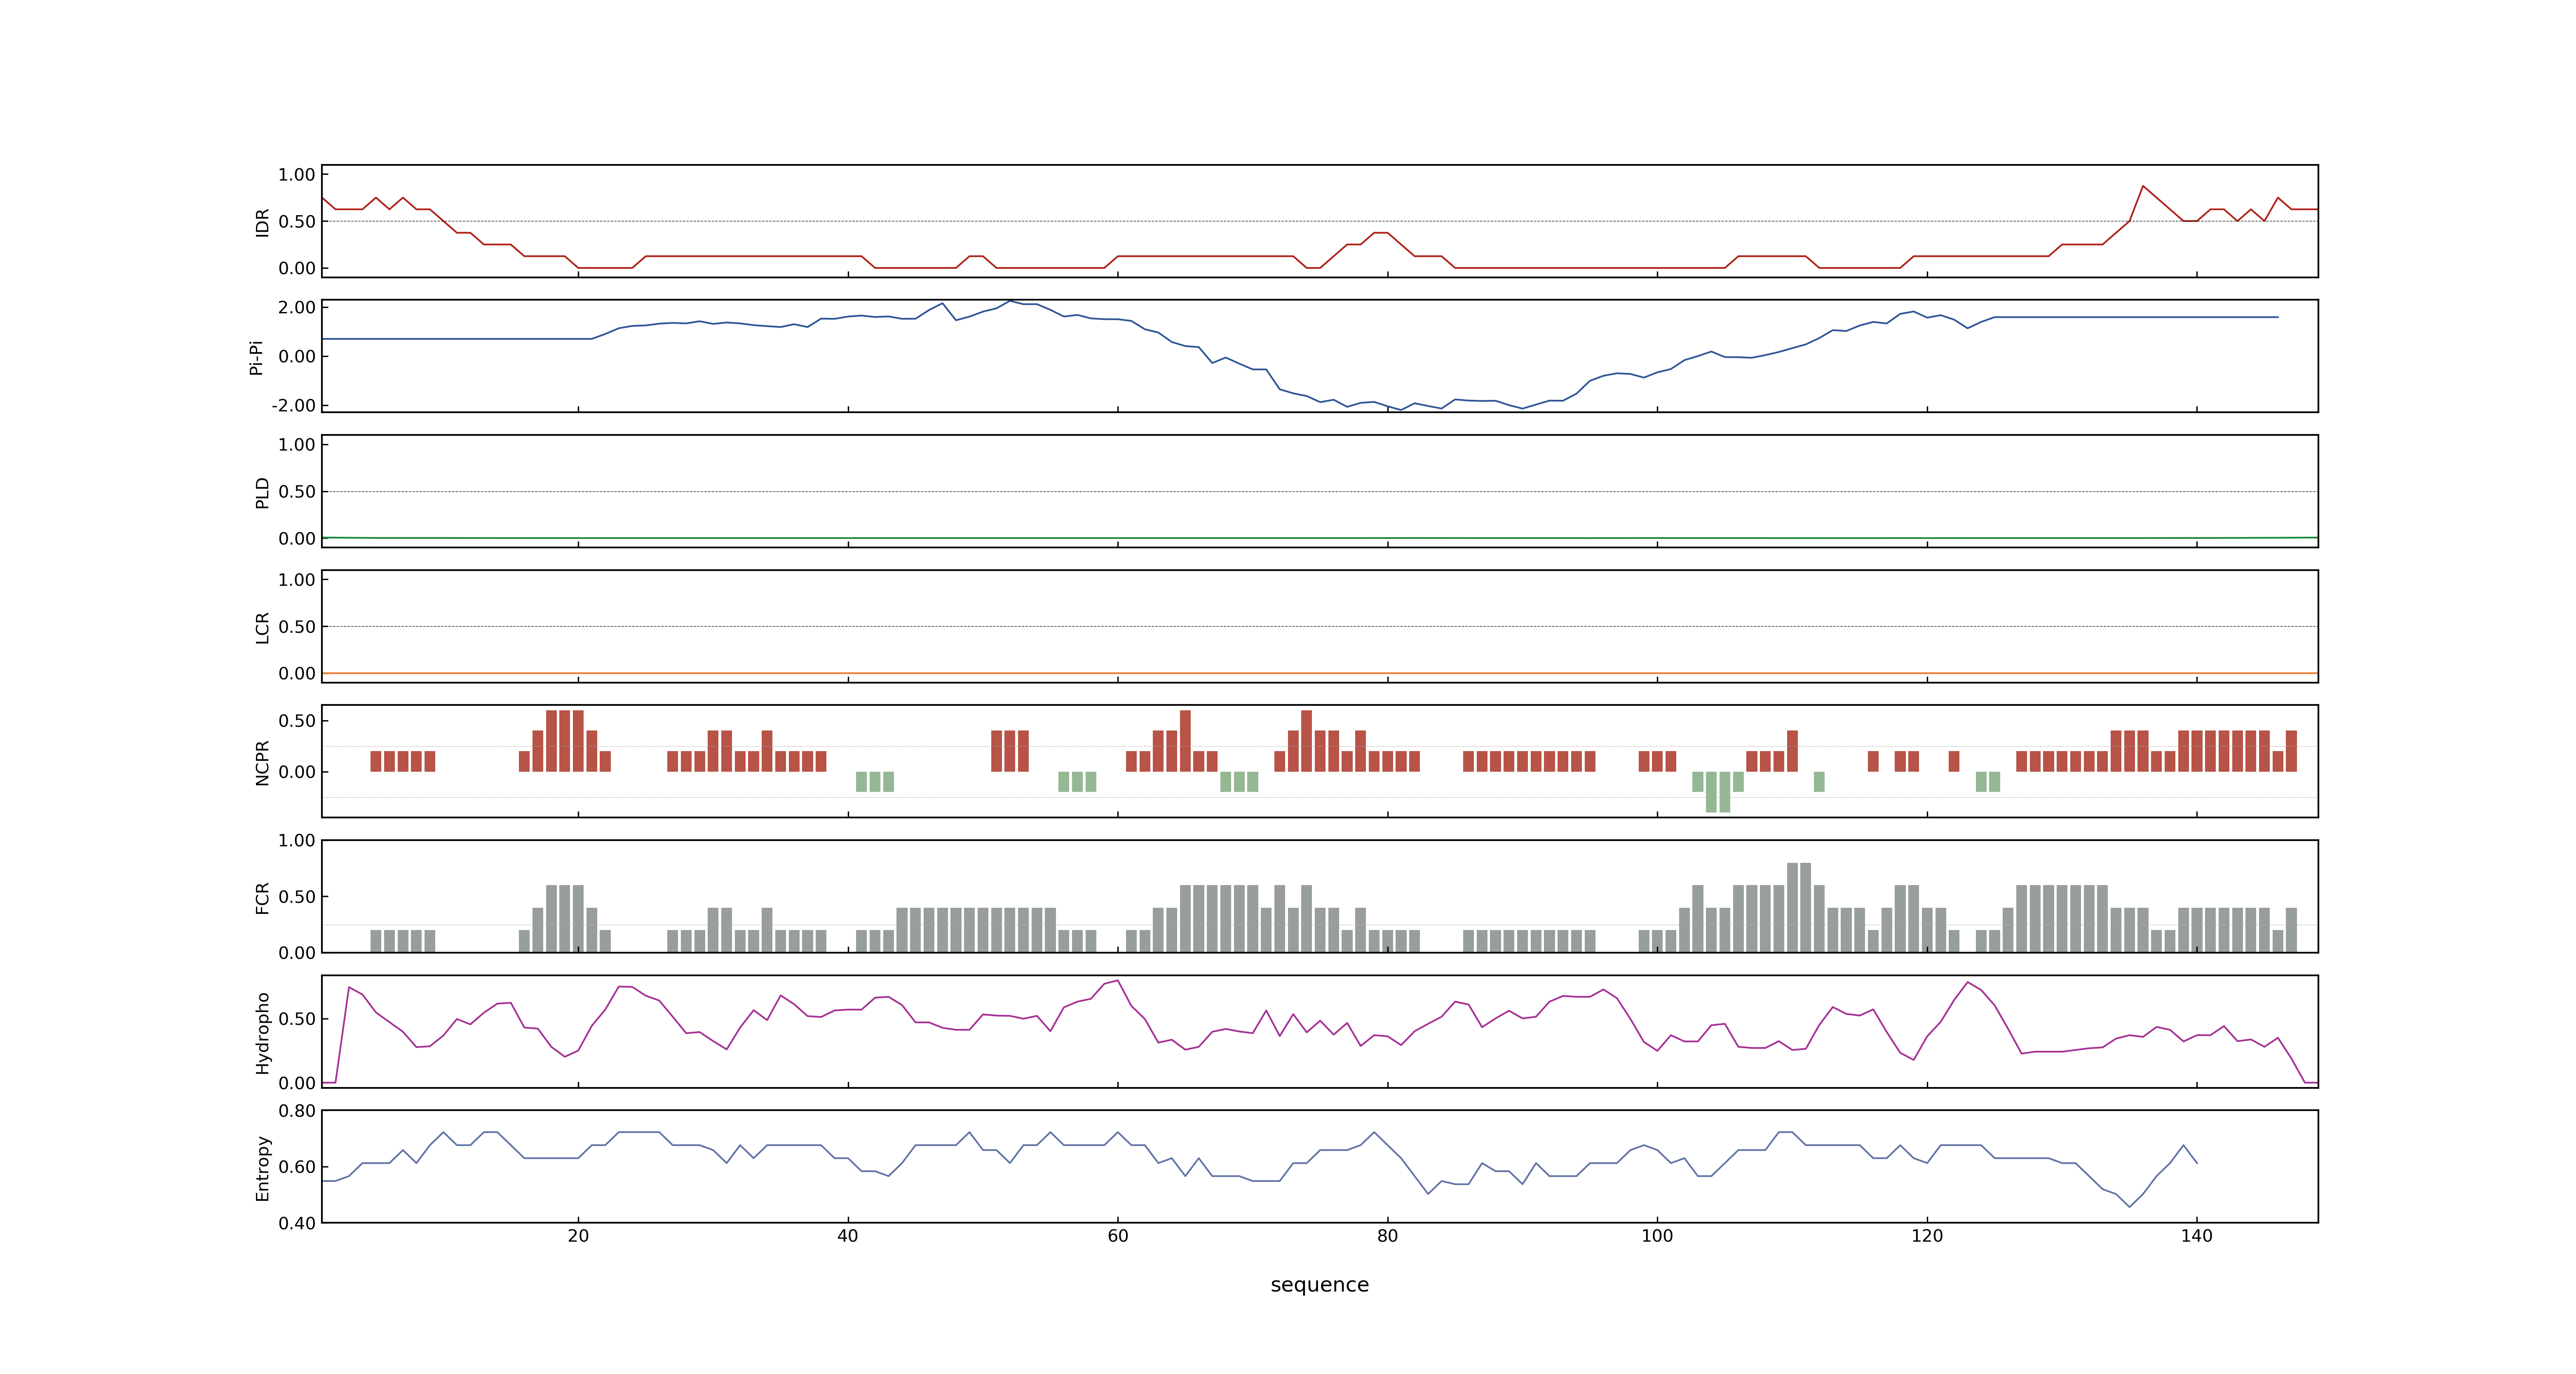
Task: Click the NCPR axis label
Action: (x=262, y=763)
